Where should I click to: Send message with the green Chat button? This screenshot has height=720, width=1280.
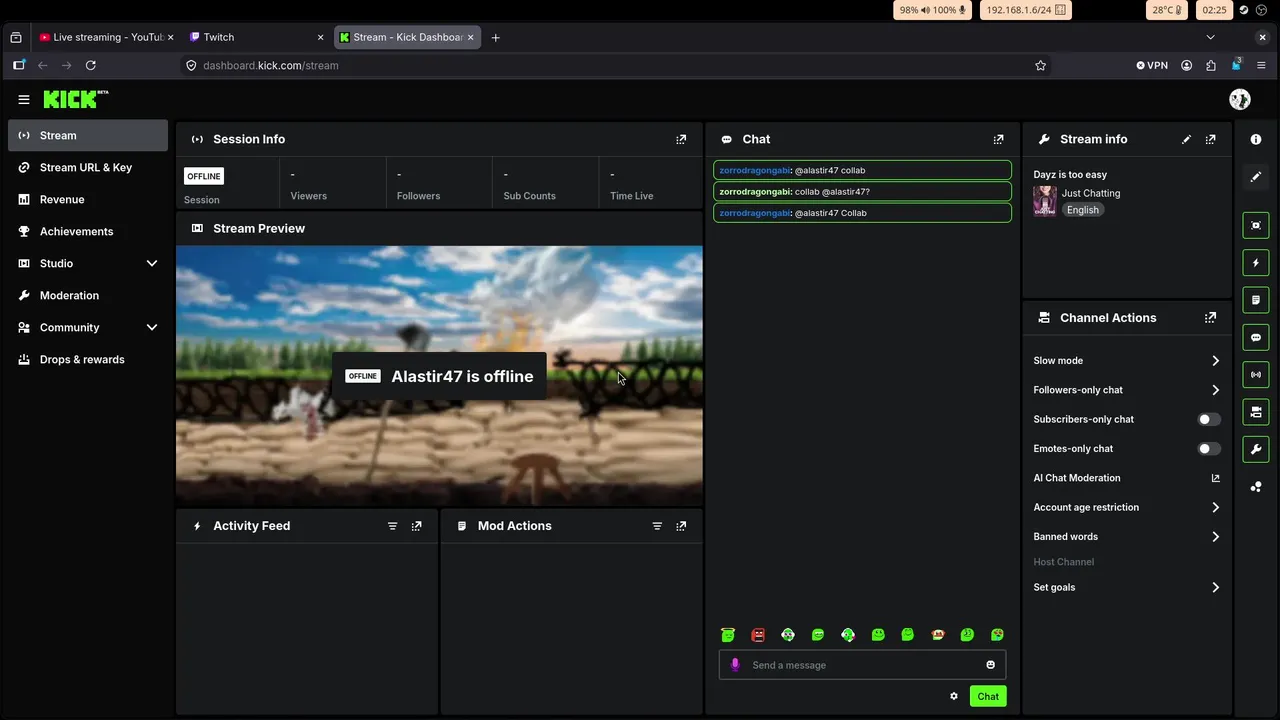coord(988,696)
